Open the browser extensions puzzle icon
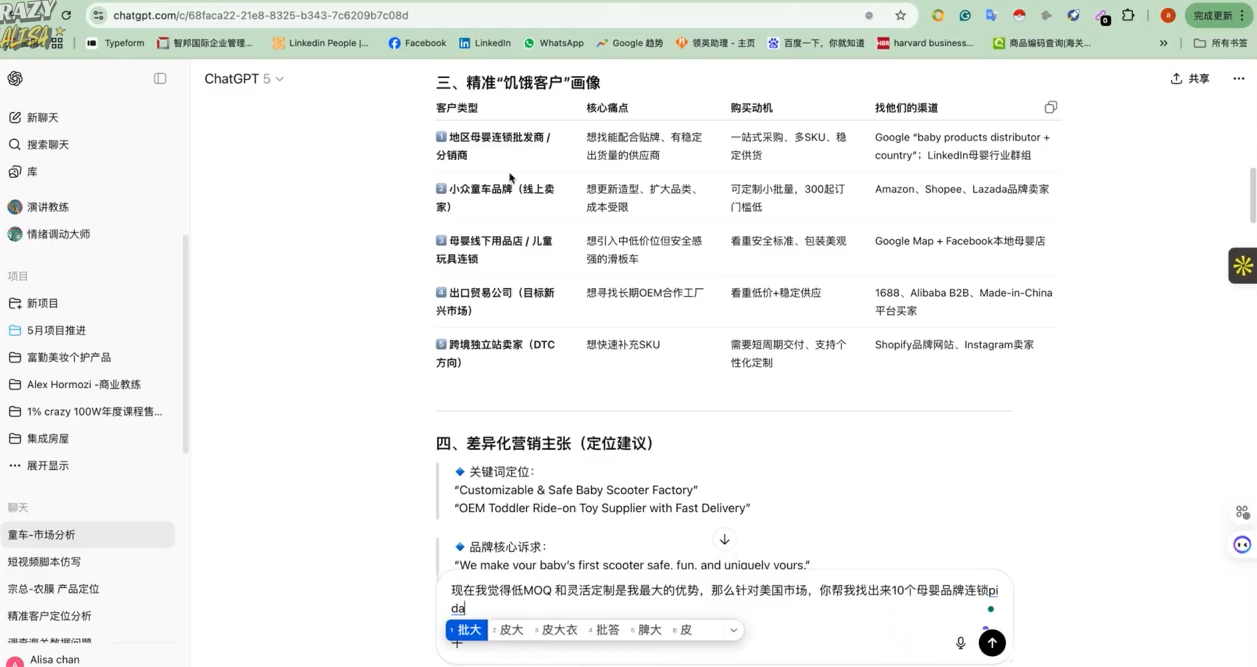Viewport: 1257px width, 667px height. [1129, 15]
